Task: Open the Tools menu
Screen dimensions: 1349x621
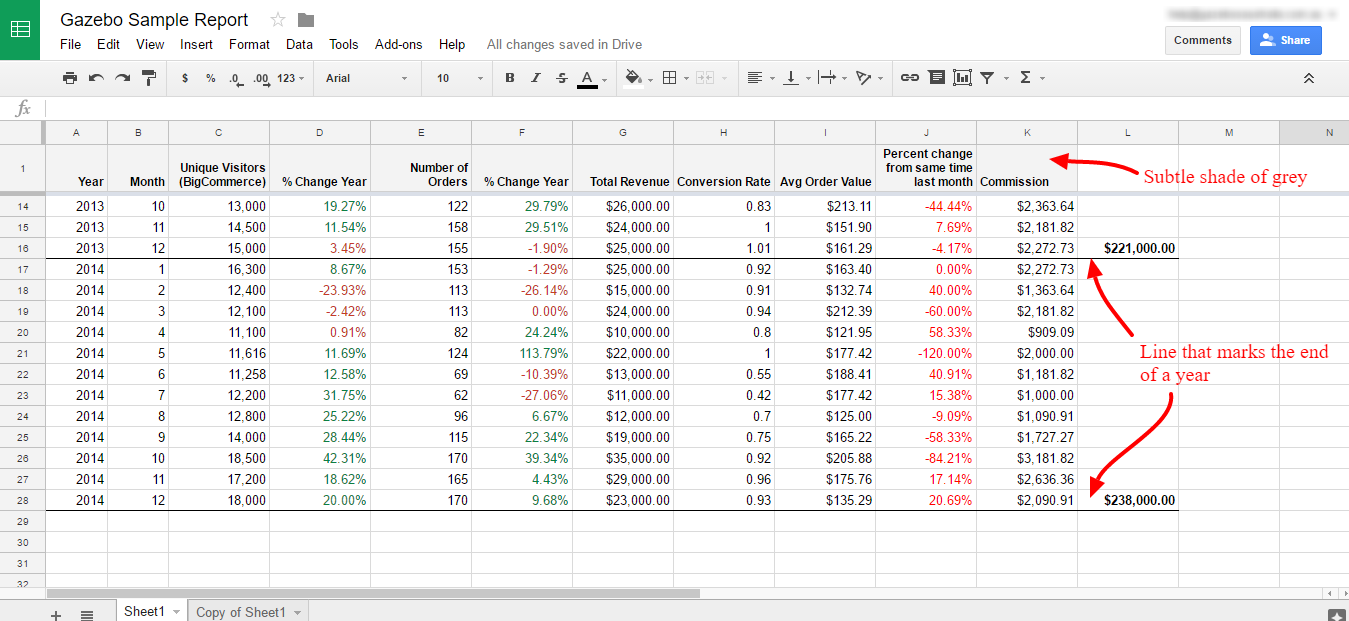Action: click(x=344, y=44)
